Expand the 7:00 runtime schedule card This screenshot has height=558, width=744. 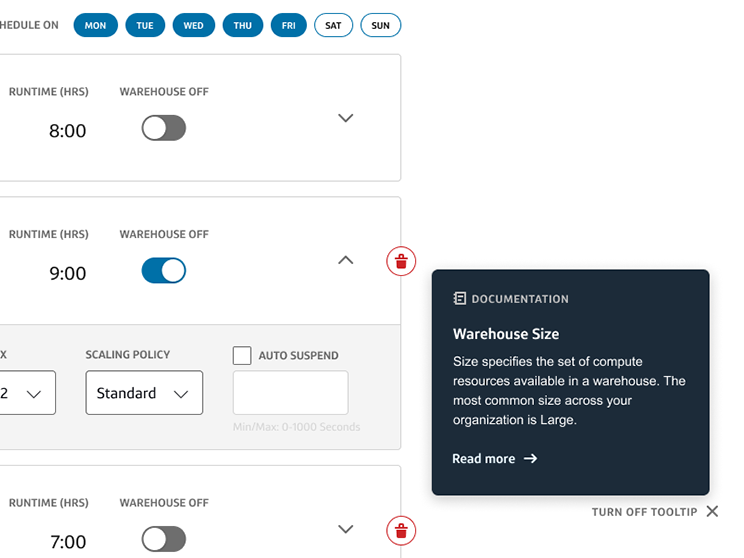(x=345, y=529)
